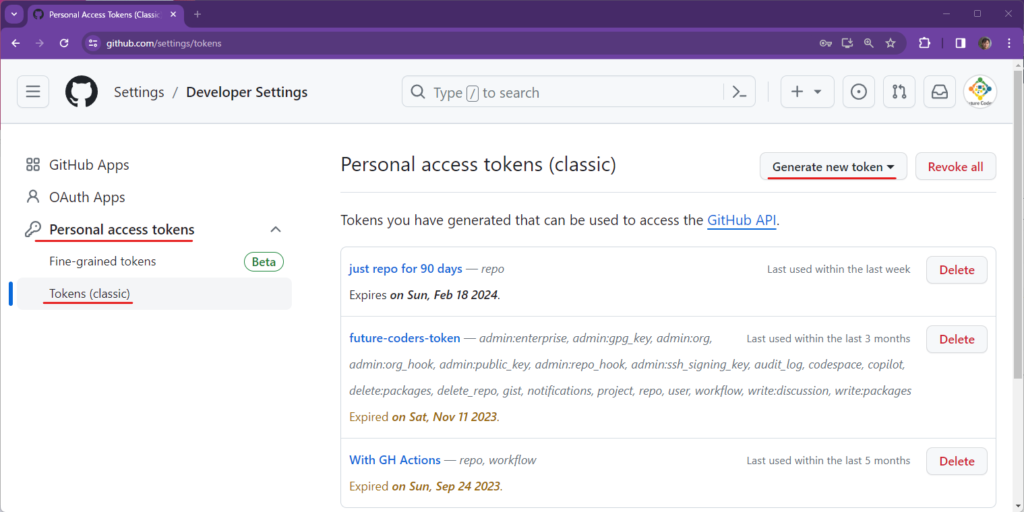Click 'Expires on Sun, Feb 18 2024' text

coord(425,295)
